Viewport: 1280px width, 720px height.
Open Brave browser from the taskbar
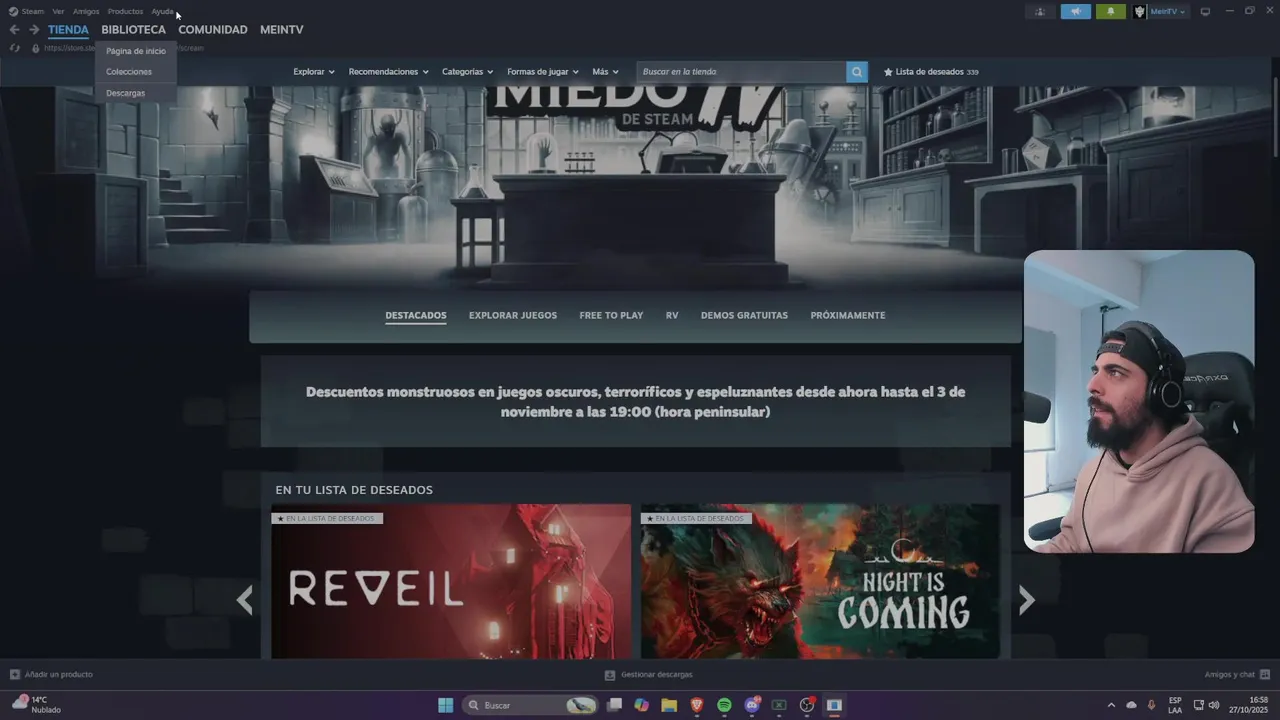click(697, 705)
